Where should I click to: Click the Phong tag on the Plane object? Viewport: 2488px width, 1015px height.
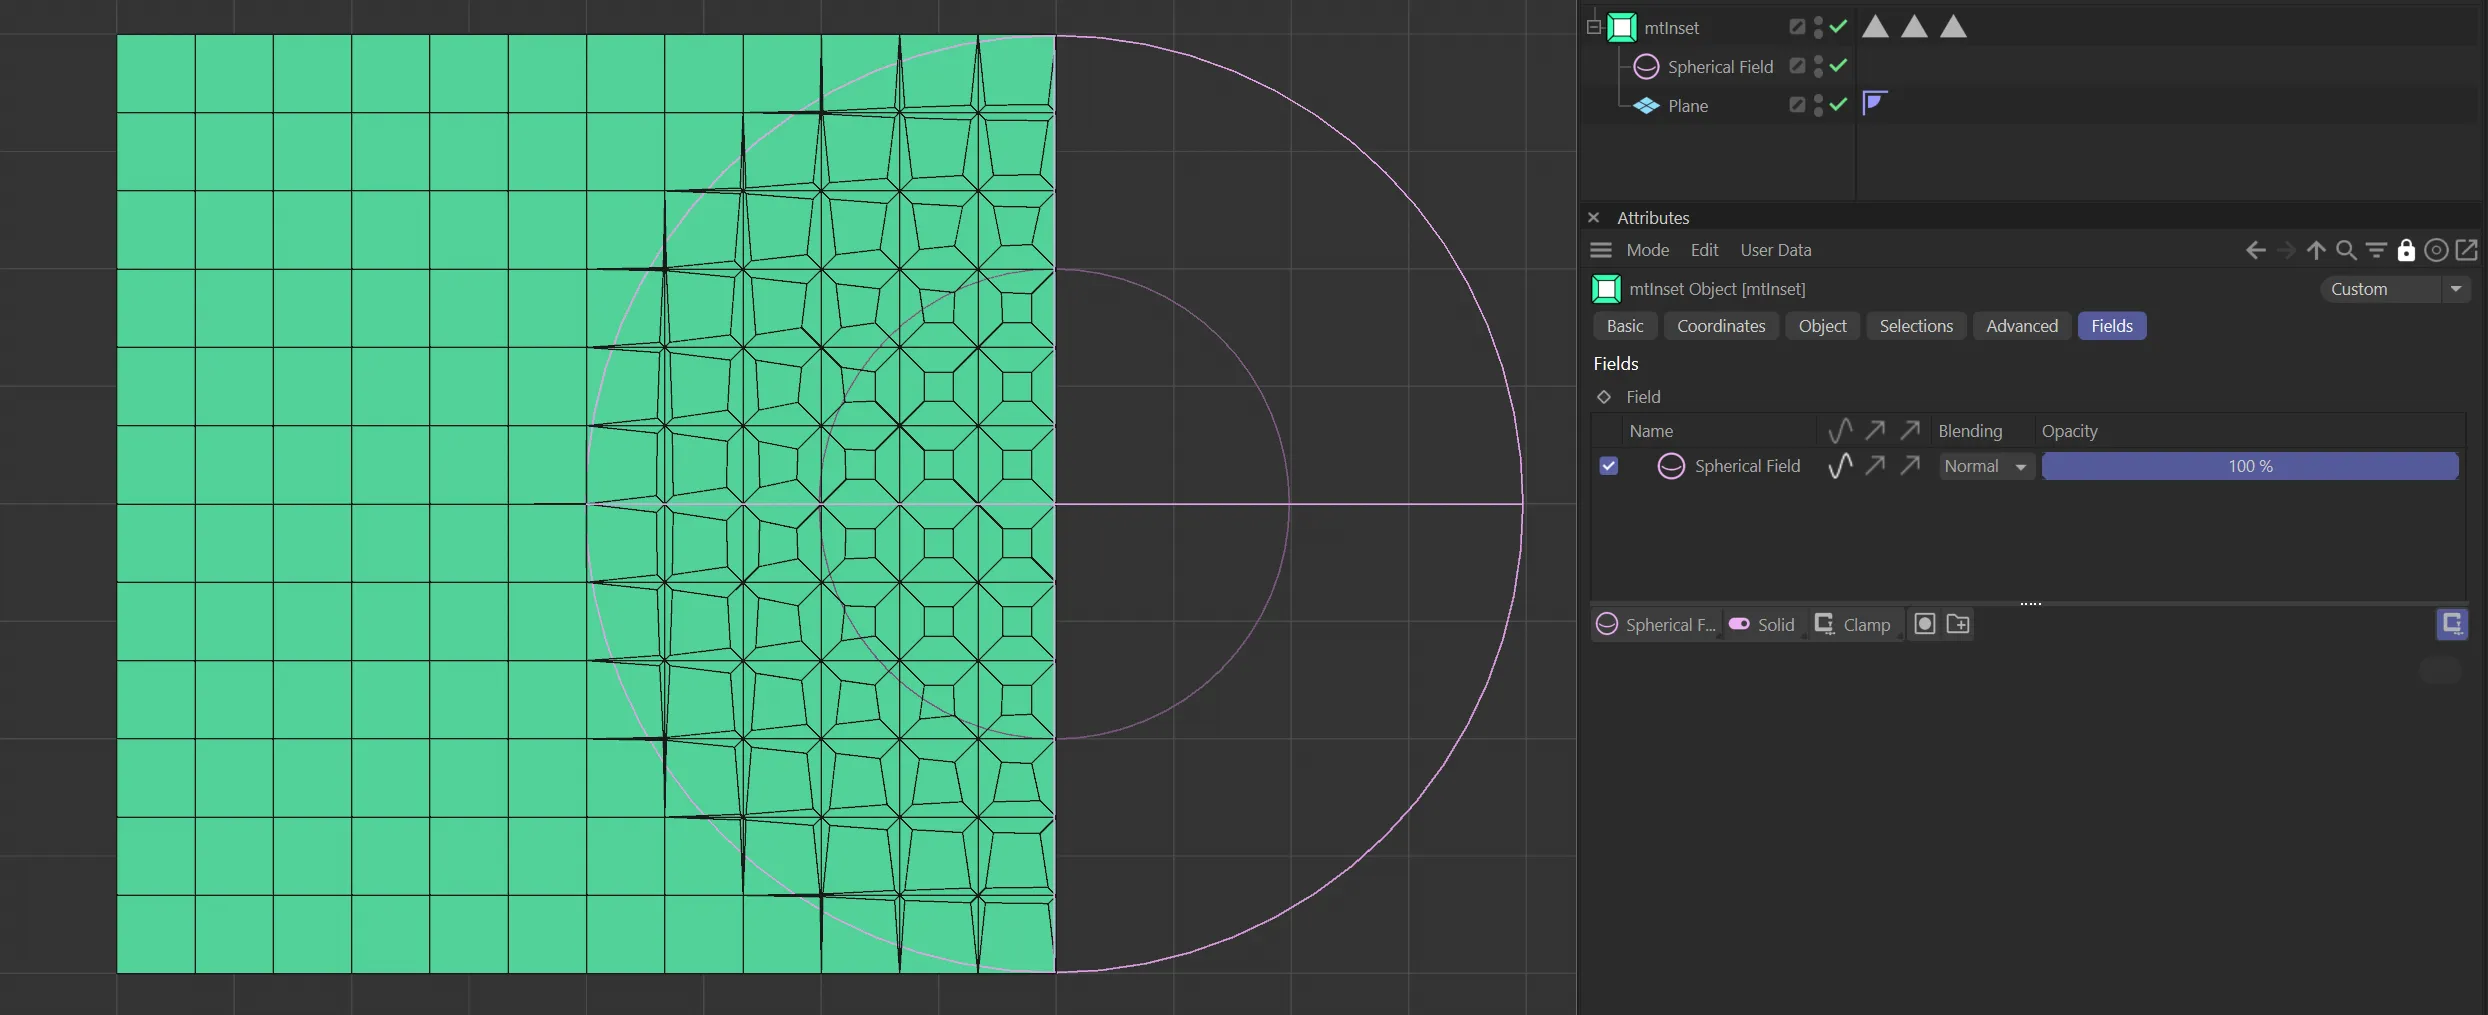click(1874, 103)
